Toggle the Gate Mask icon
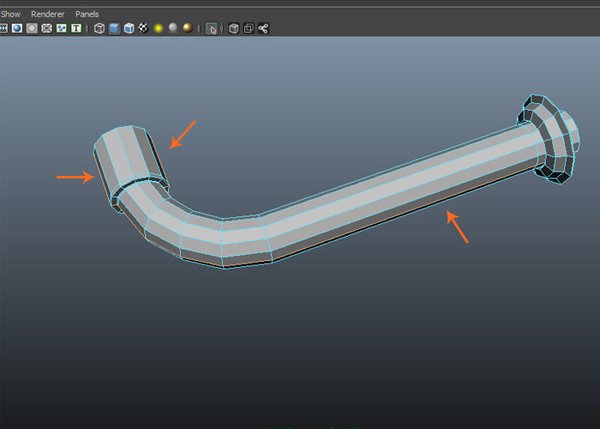The width and height of the screenshot is (600, 429). point(32,28)
